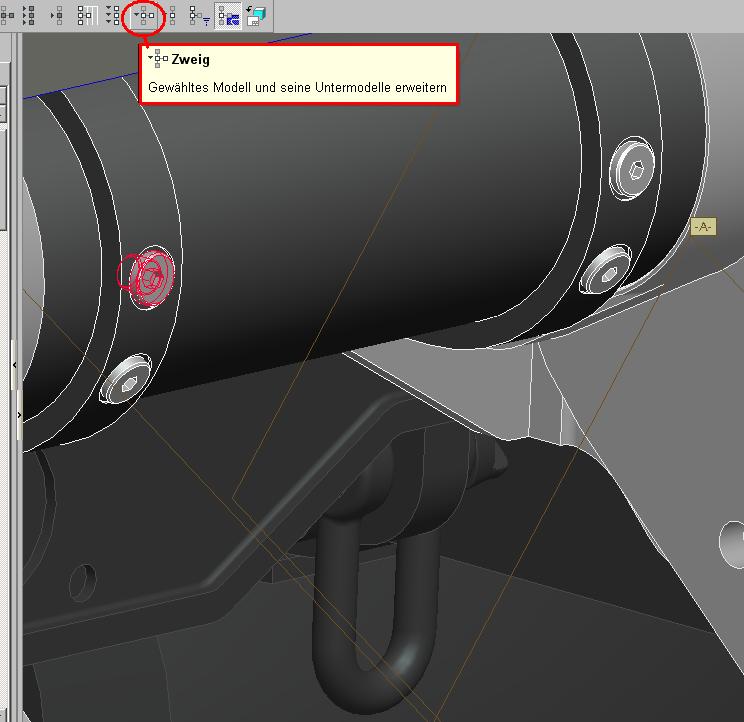The height and width of the screenshot is (722, 744).
Task: Select the small hole in the bracket plate
Action: tap(83, 583)
